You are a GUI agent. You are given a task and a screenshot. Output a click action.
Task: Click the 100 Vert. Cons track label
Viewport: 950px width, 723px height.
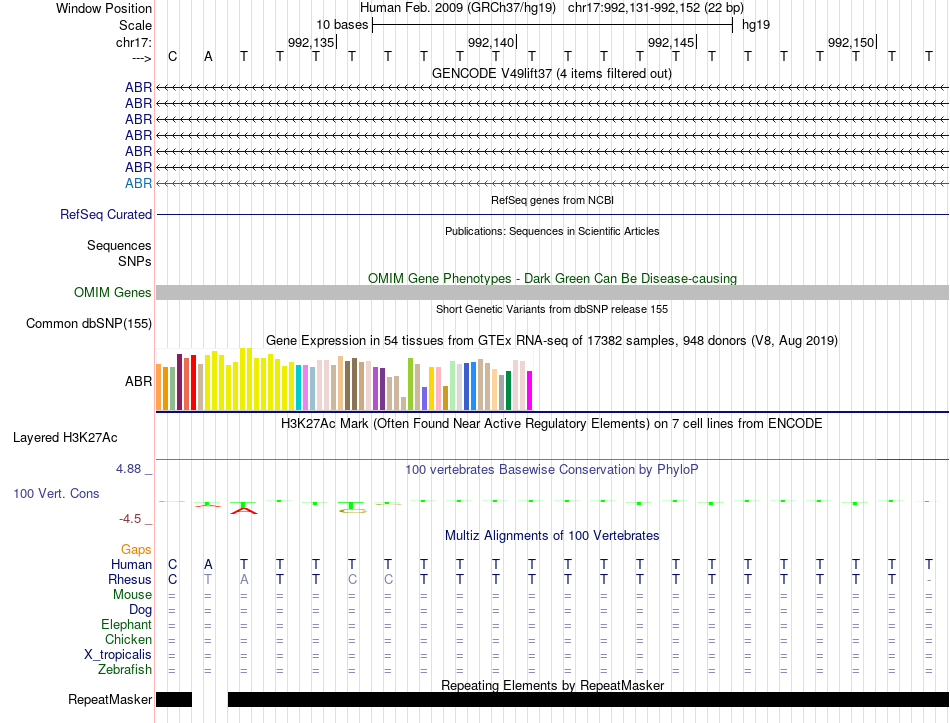56,493
